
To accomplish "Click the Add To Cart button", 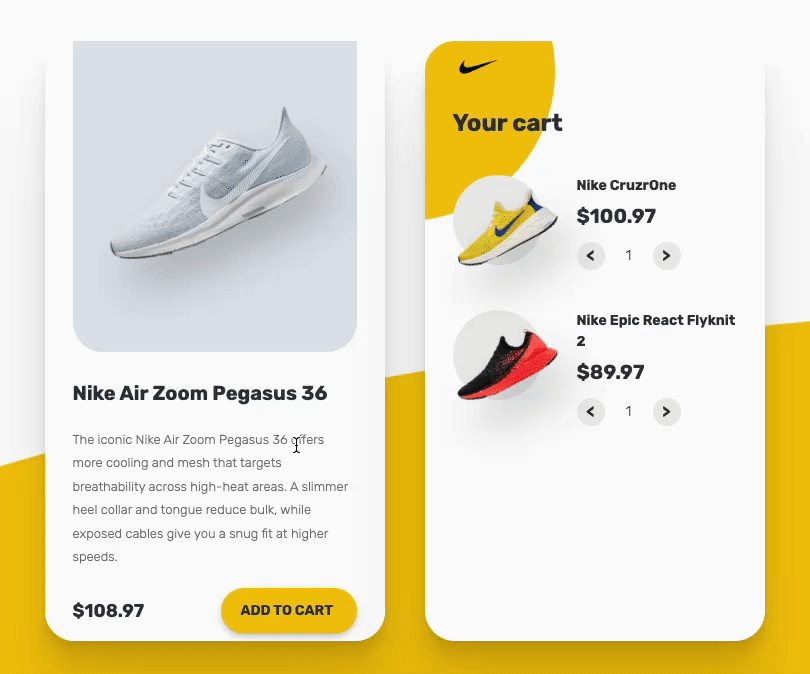I will point(289,610).
